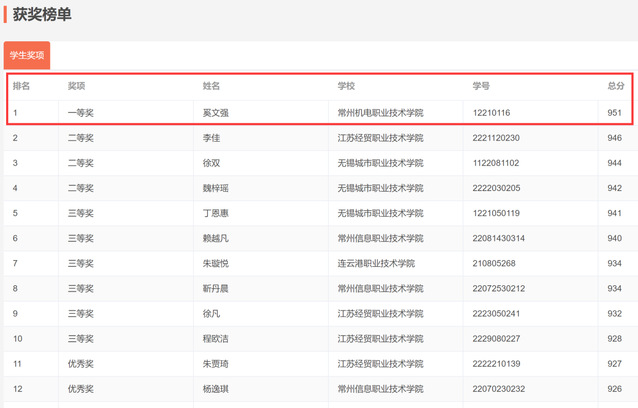Select the score 951 cell
This screenshot has height=408, width=638.
pos(614,113)
